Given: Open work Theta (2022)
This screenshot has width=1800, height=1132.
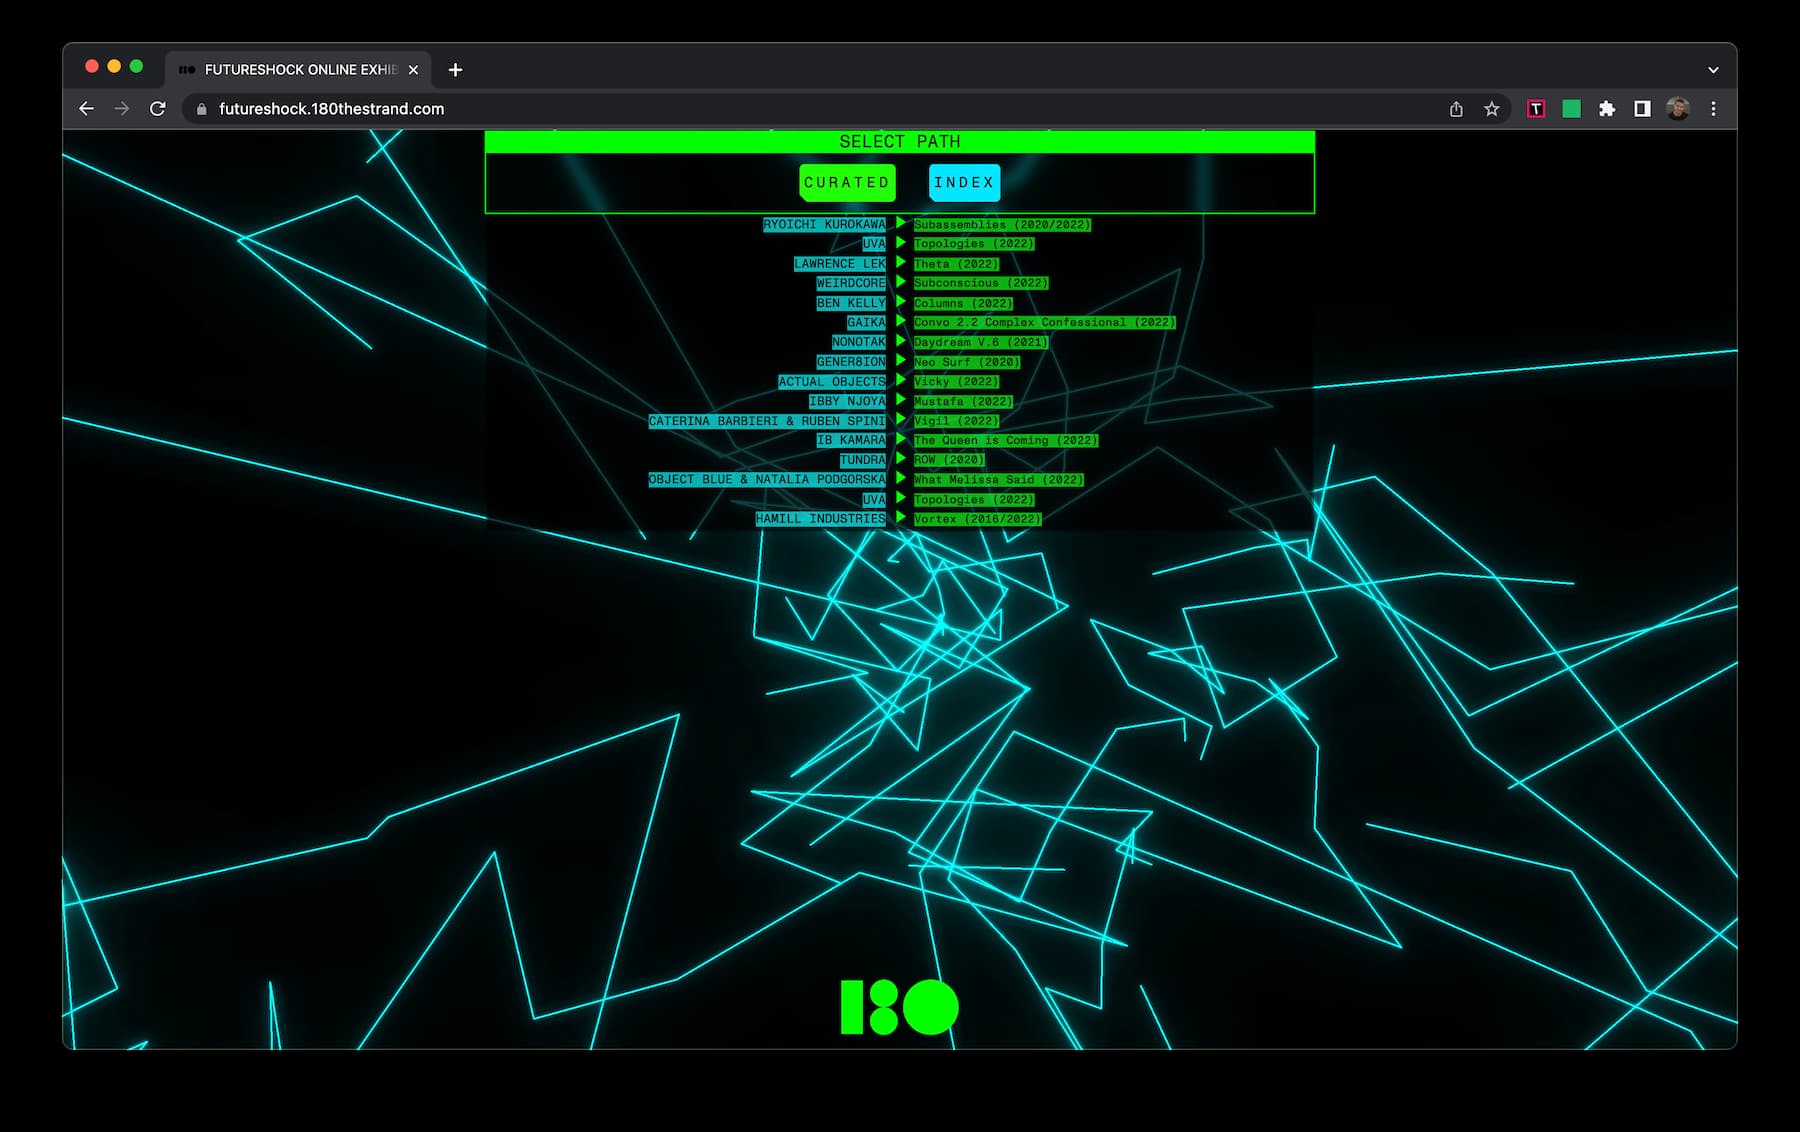Looking at the screenshot, I should [956, 264].
